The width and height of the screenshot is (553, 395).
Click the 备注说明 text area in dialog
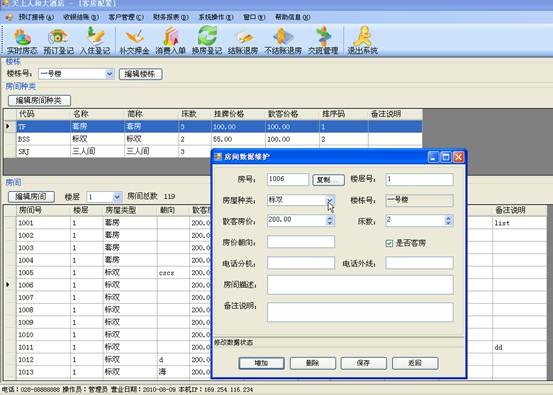pyautogui.click(x=360, y=312)
